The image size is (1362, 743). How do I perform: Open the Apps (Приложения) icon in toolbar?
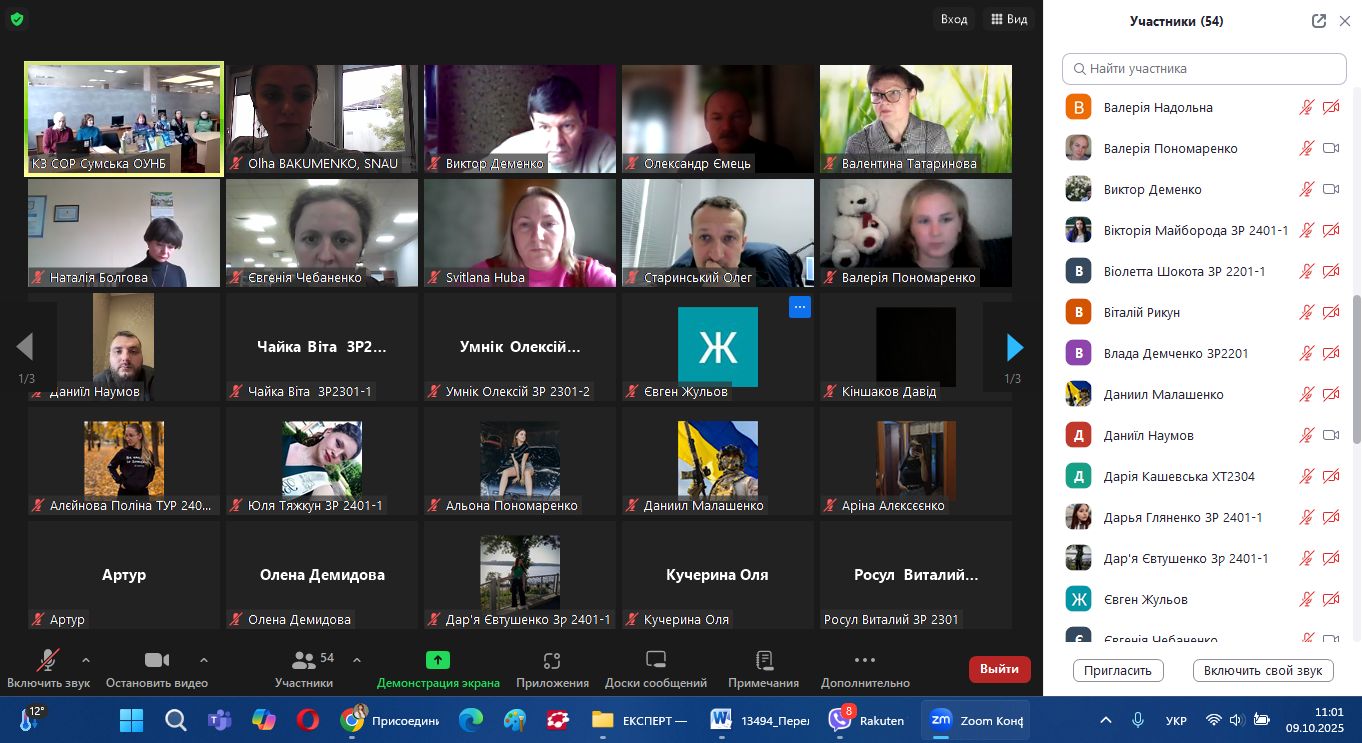pyautogui.click(x=552, y=661)
